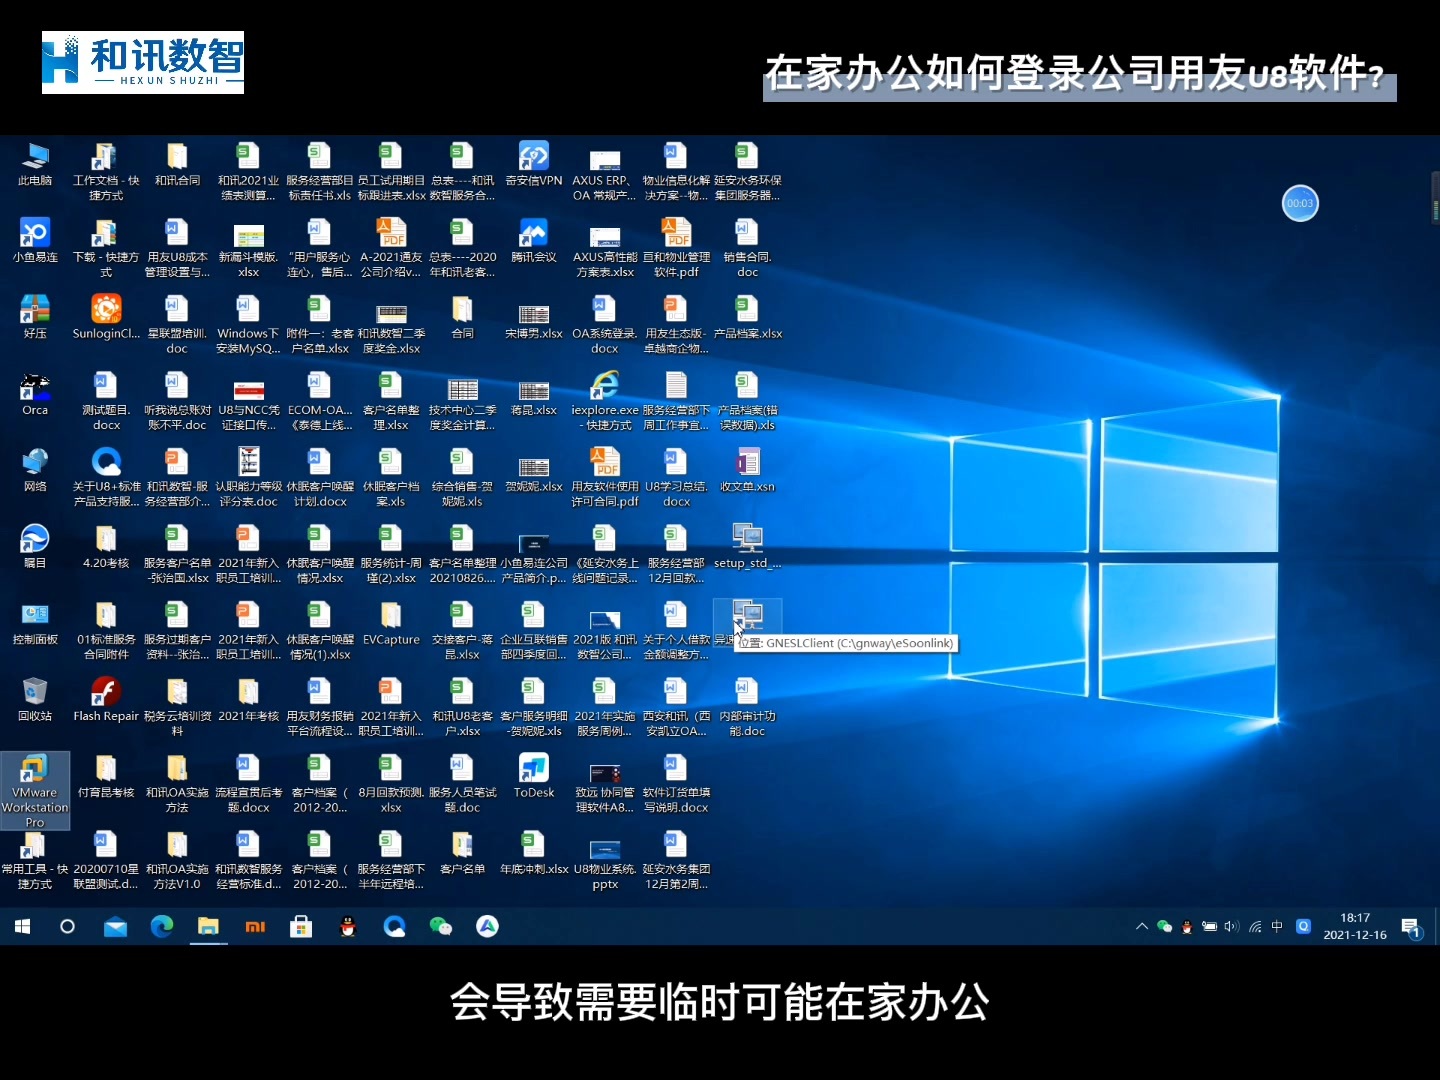The height and width of the screenshot is (1080, 1440).
Task: Open the 产品档案.xlsx file icon
Action: (x=747, y=318)
